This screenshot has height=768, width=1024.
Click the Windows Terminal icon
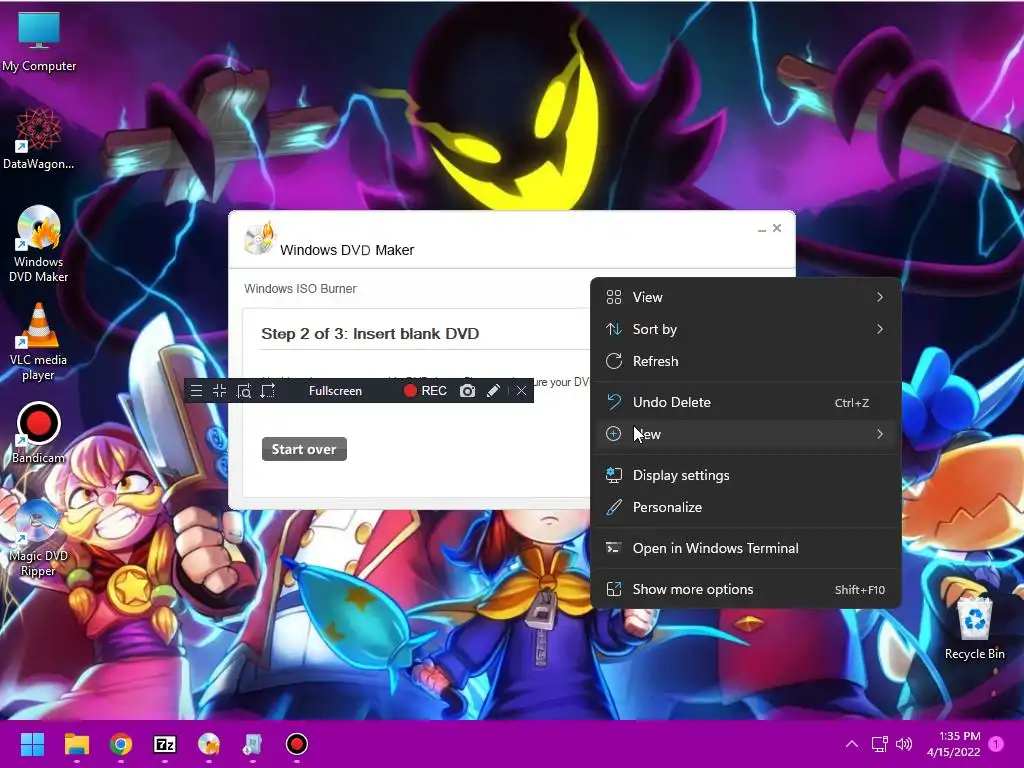(x=614, y=549)
